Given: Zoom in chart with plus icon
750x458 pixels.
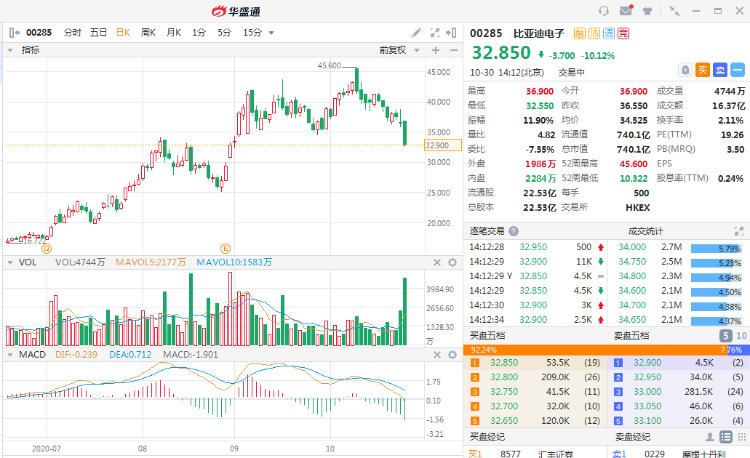Looking at the screenshot, I should pos(435,50).
